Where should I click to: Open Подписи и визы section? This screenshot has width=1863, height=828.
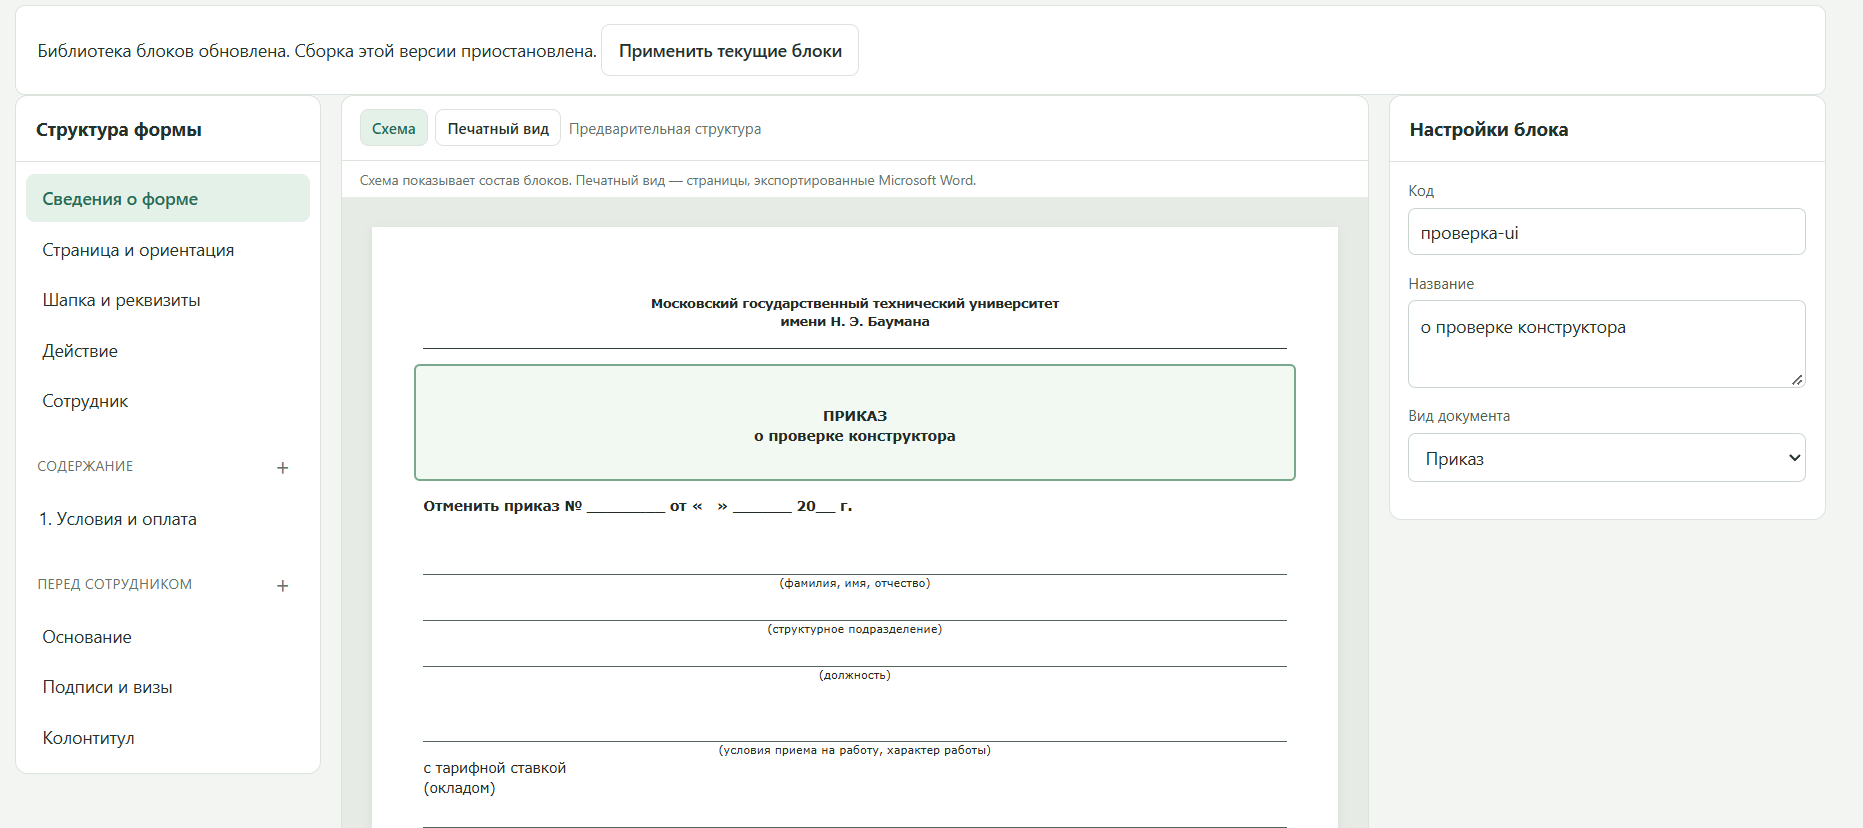tap(168, 687)
